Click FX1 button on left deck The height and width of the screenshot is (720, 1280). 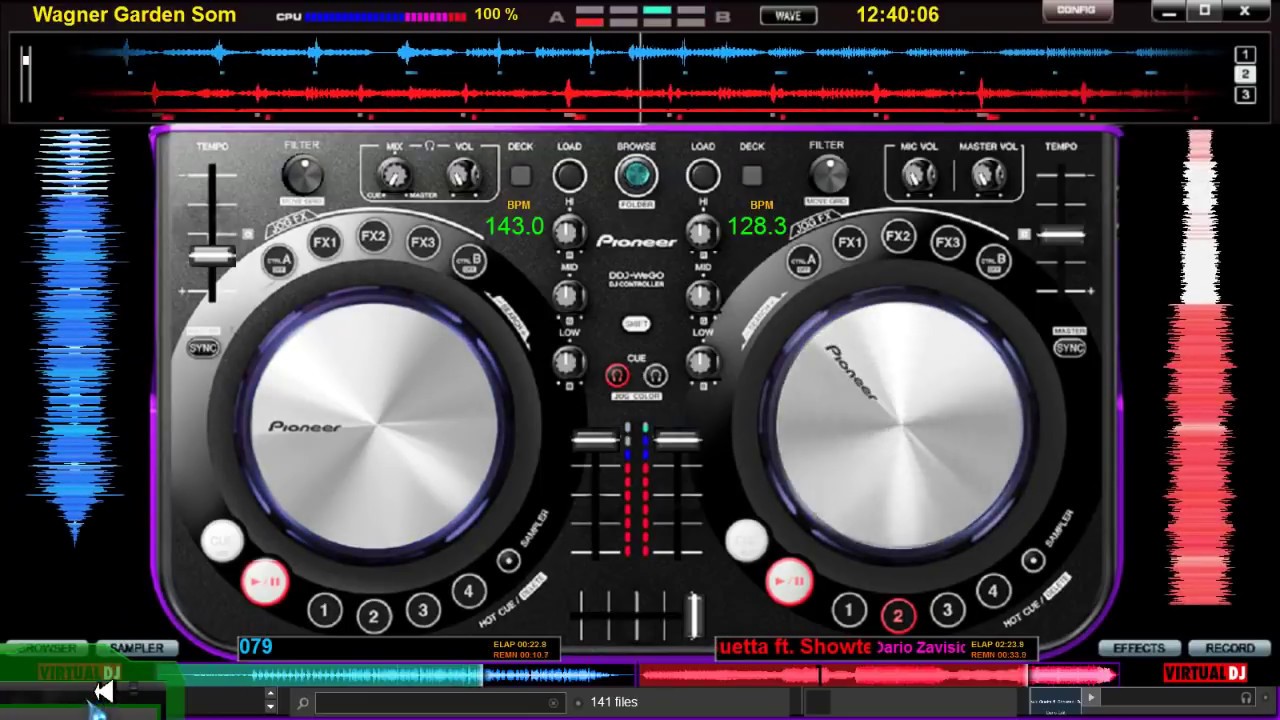coord(325,242)
